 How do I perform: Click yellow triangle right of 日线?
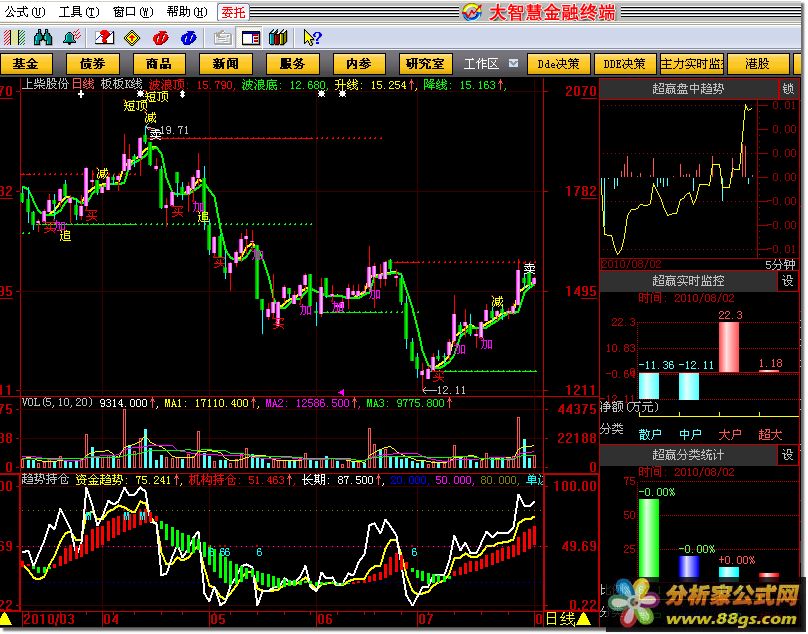pos(583,619)
